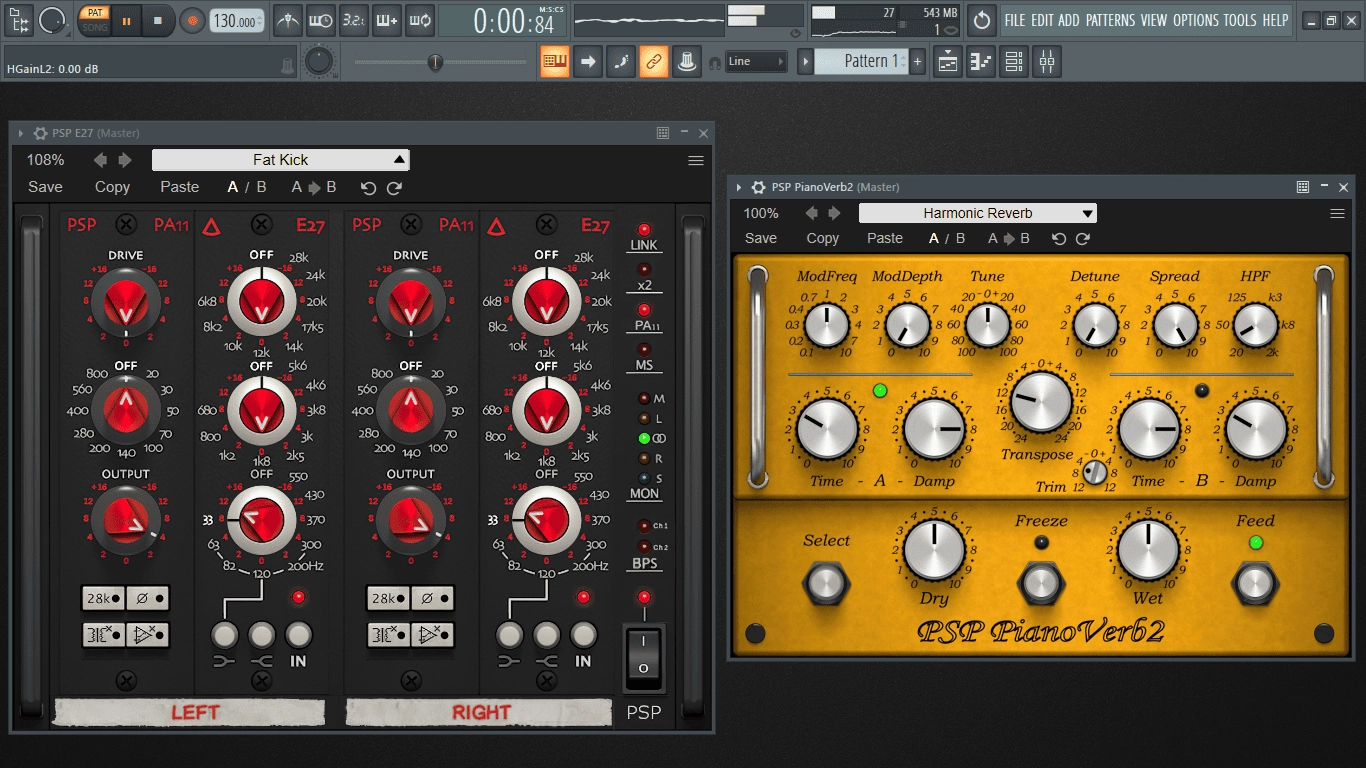Screen dimensions: 1366x768
Task: Toggle typing keyboard to piano icon
Action: coord(555,62)
